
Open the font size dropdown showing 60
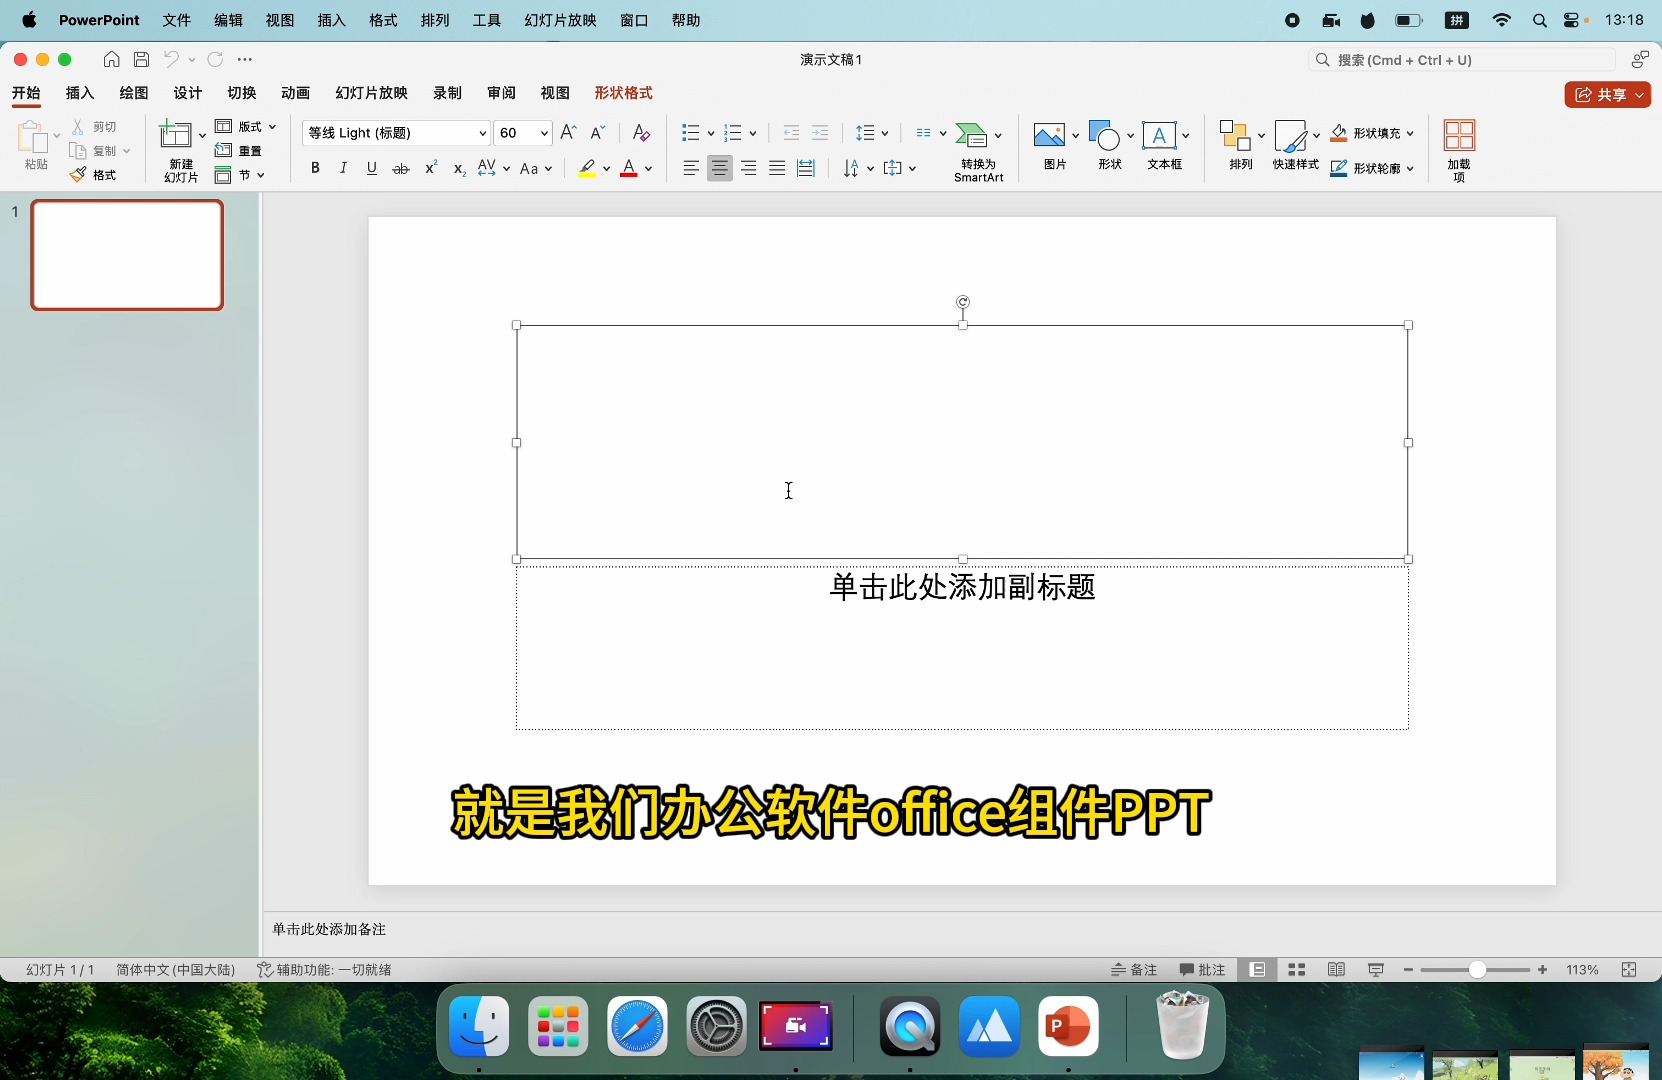[544, 132]
